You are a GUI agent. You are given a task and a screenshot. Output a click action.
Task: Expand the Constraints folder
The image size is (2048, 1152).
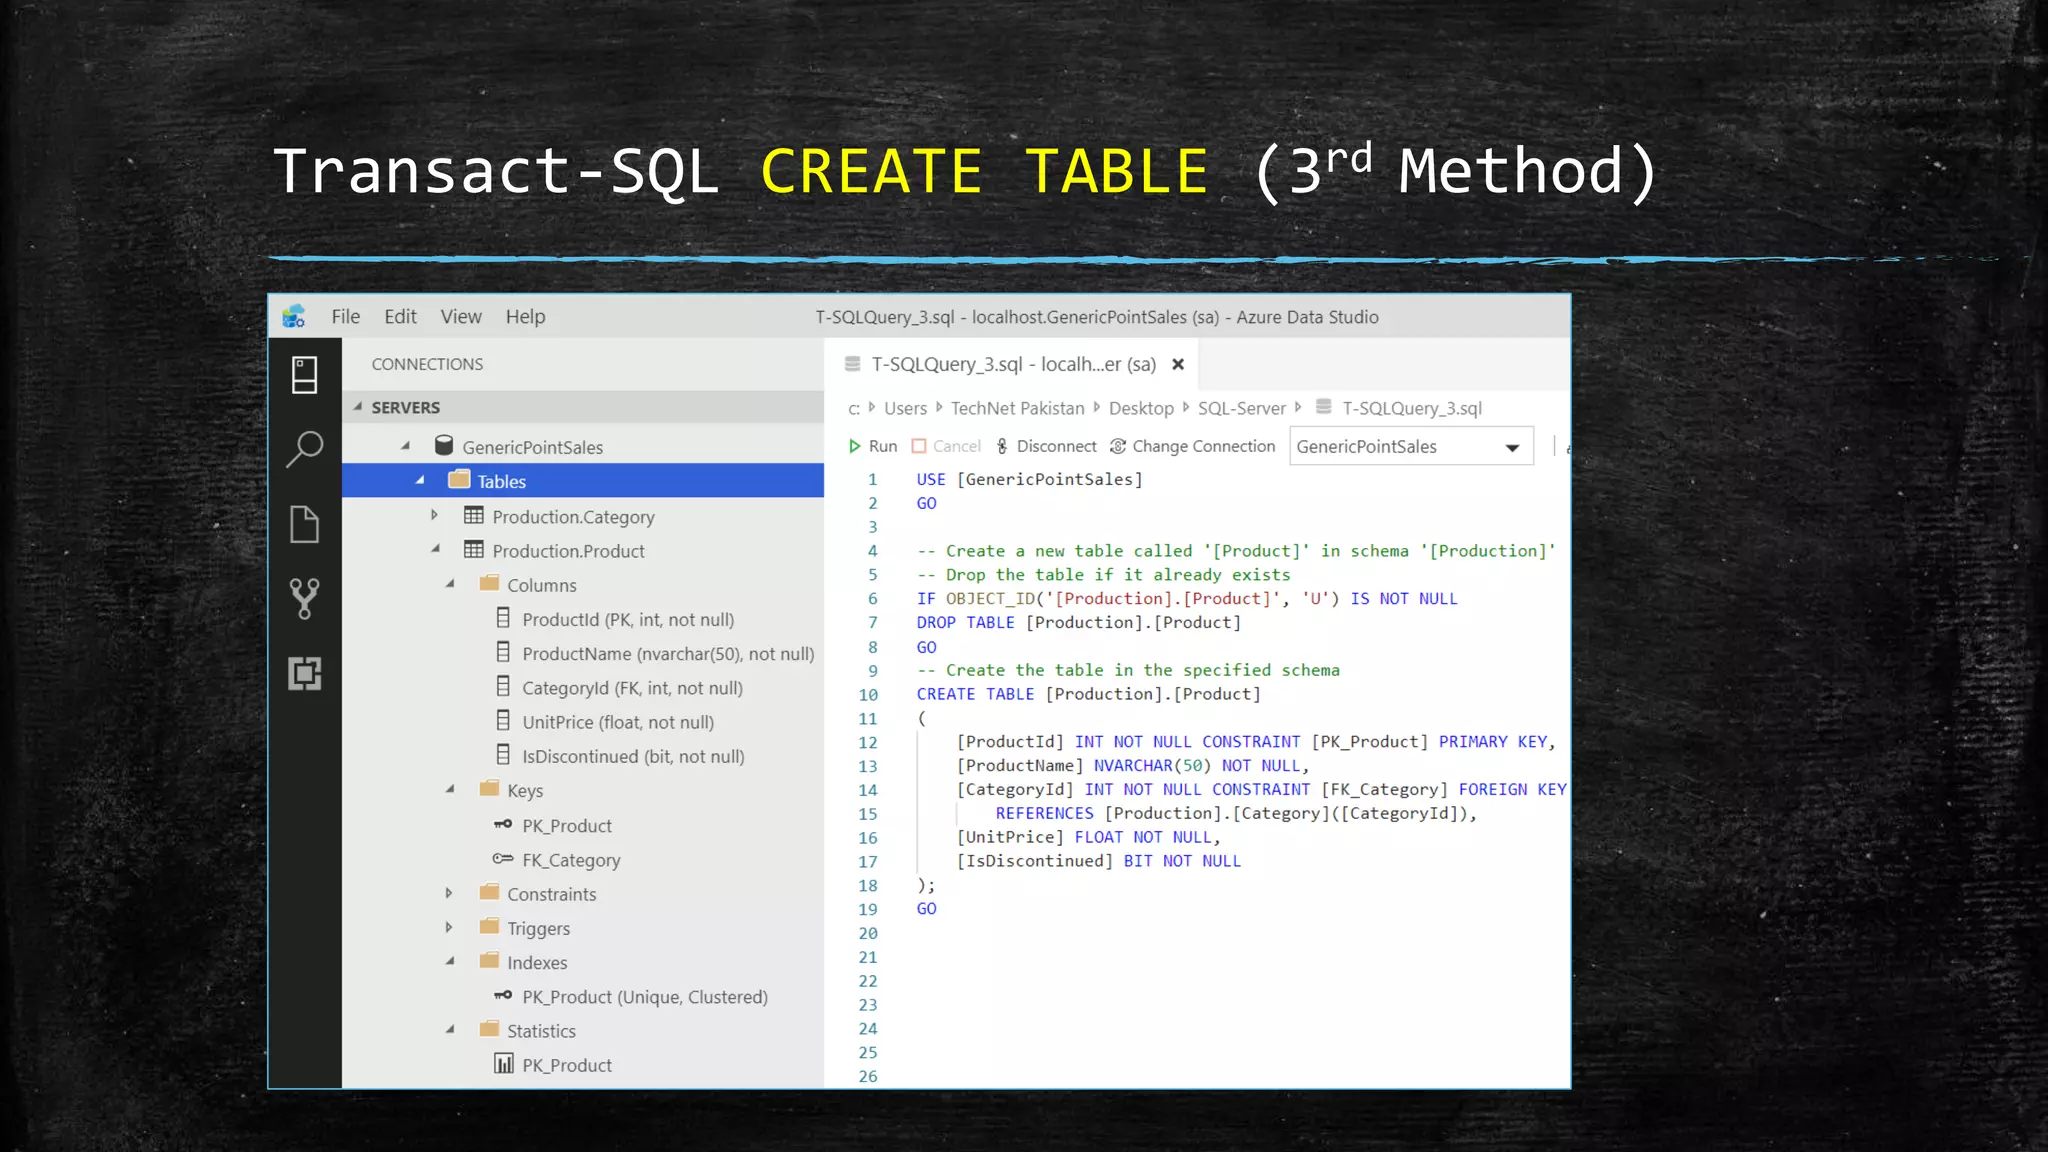tap(449, 893)
